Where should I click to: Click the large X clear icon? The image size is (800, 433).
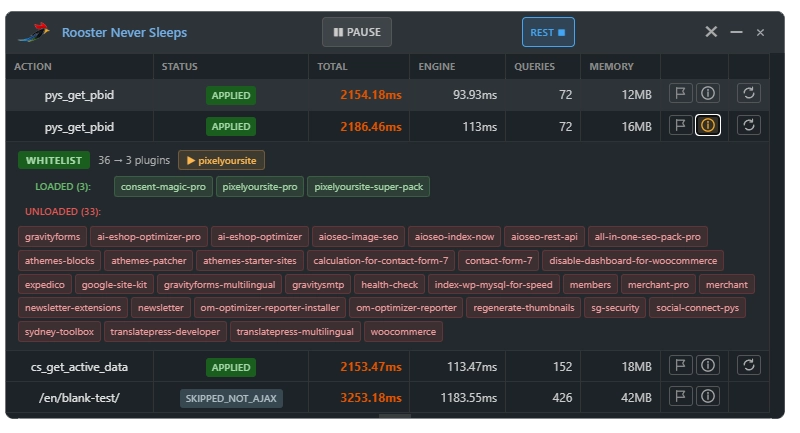point(711,32)
